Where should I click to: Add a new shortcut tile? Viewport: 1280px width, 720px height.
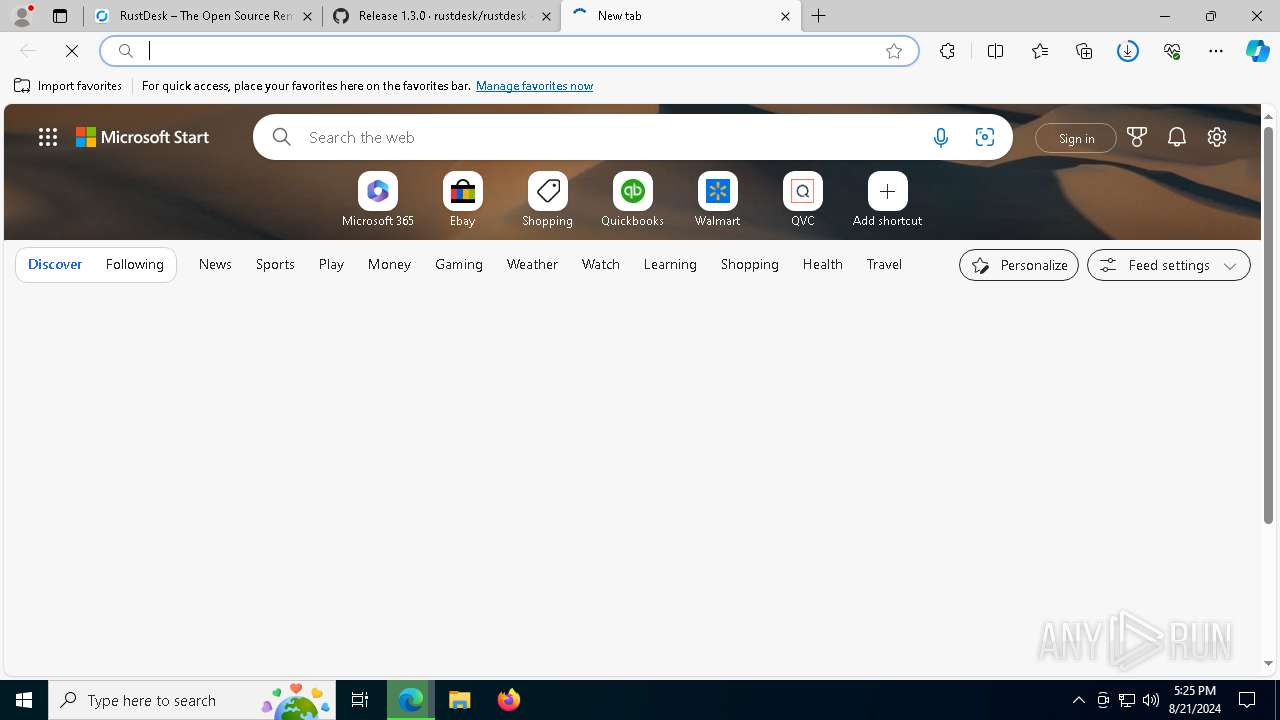(x=888, y=200)
